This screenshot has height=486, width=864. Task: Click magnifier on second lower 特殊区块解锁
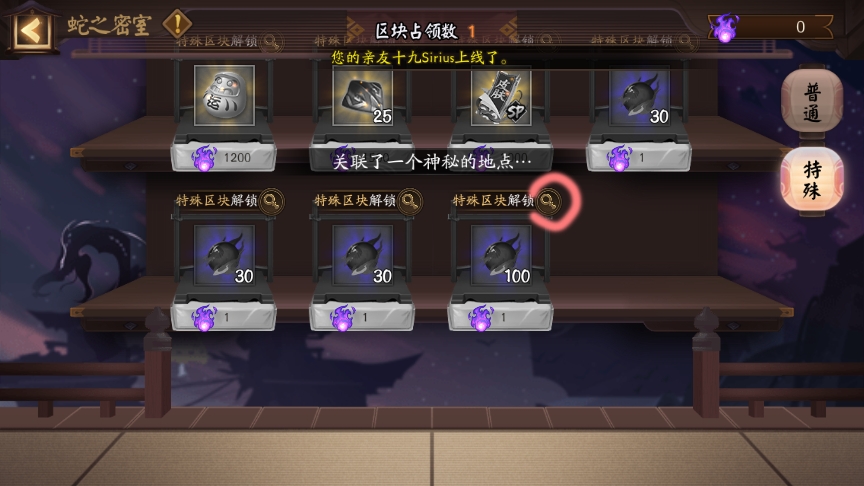tap(409, 201)
